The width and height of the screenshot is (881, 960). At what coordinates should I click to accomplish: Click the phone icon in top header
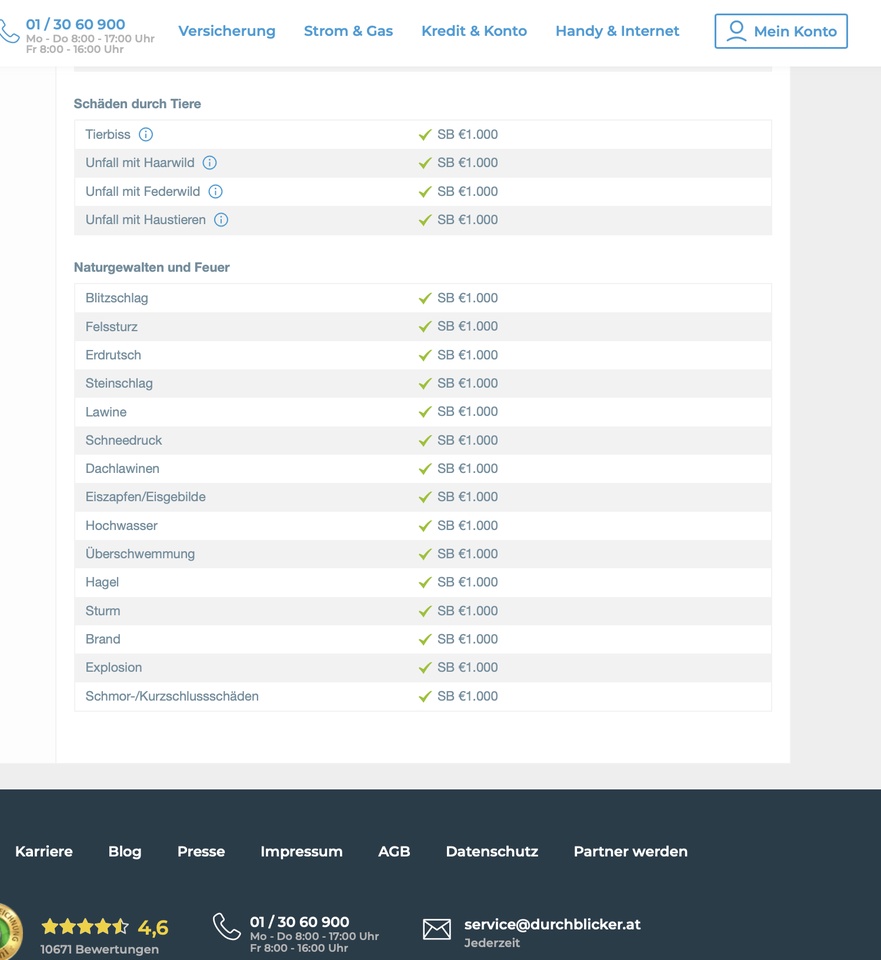click(x=9, y=32)
